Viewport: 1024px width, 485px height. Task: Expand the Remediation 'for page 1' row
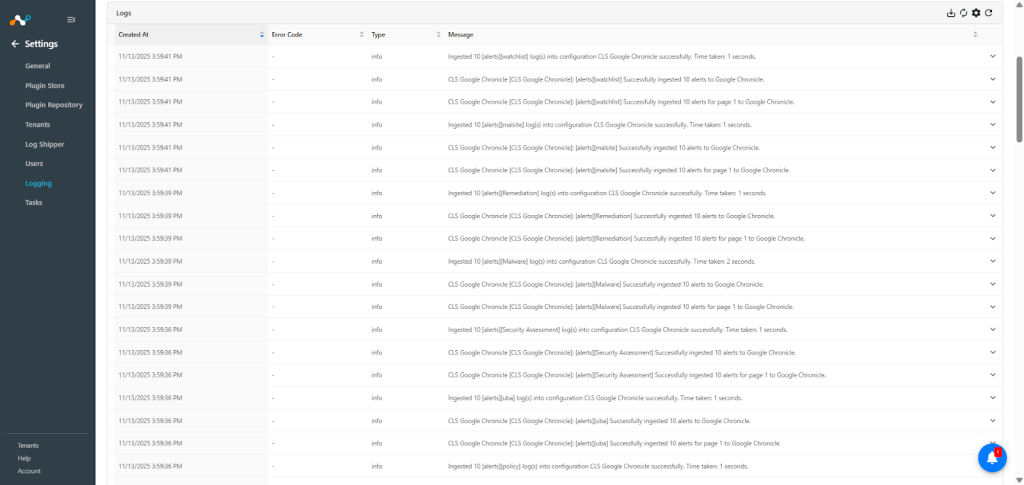point(993,238)
